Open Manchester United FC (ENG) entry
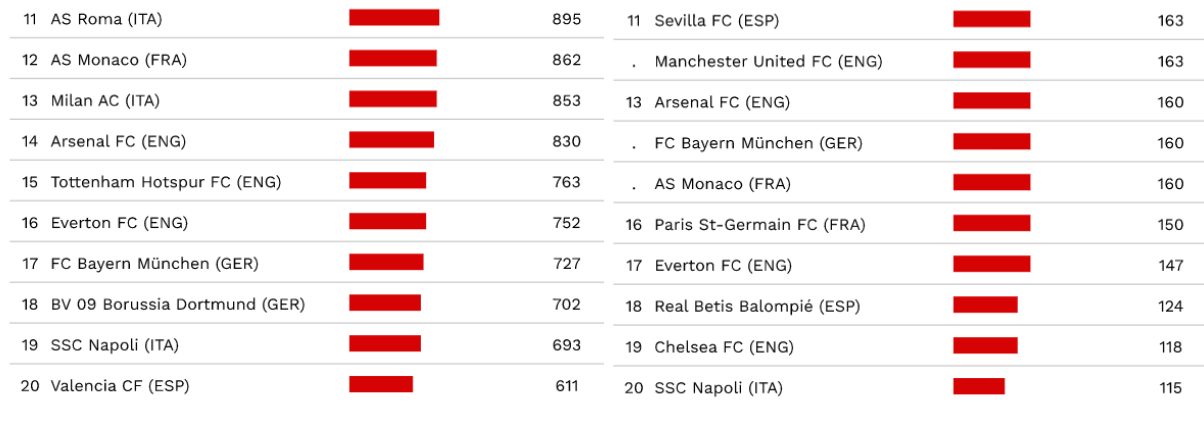 point(768,61)
